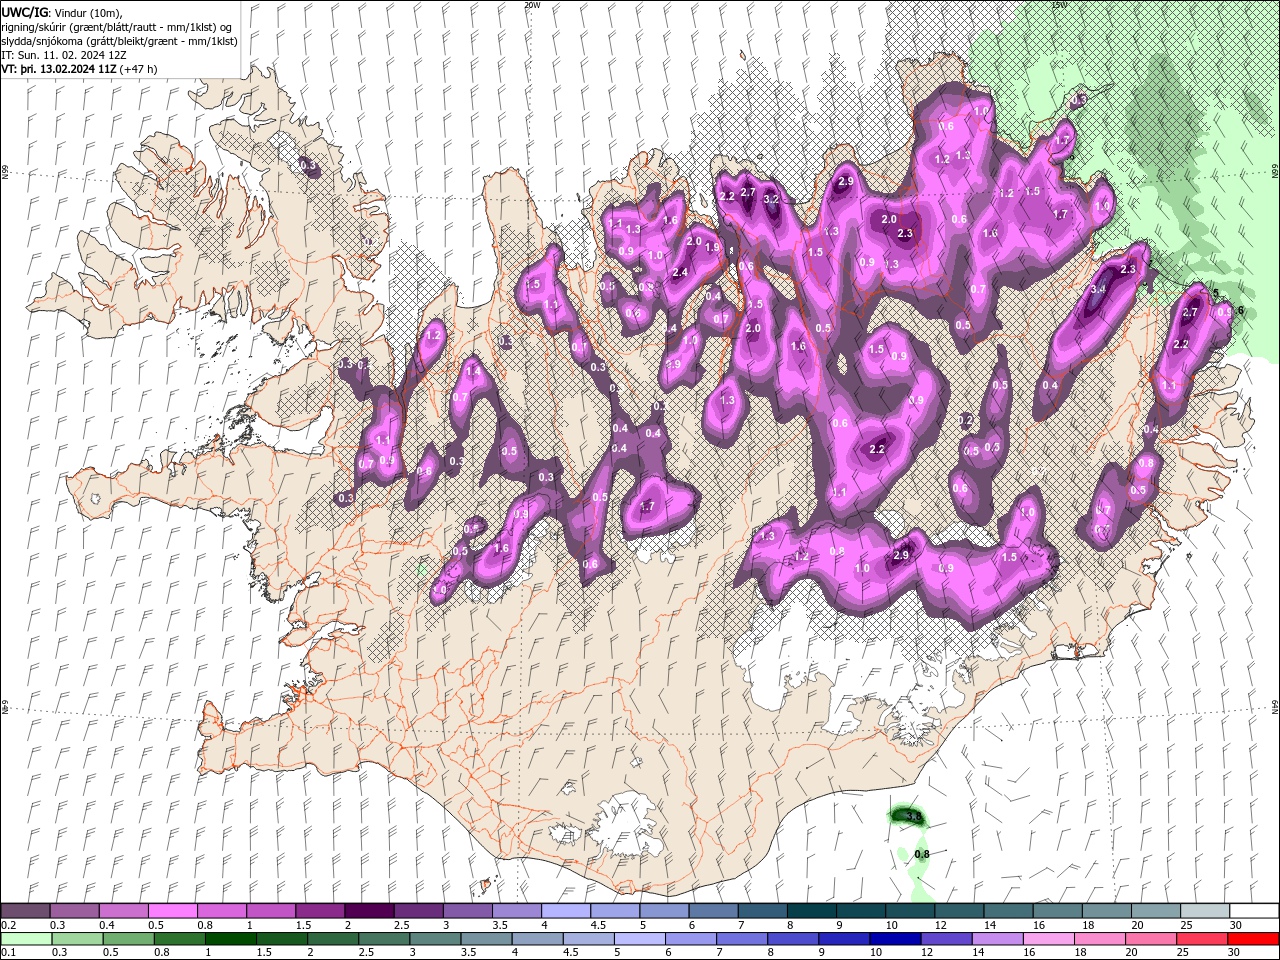
Task: Click the top-row legend swatch between 0.2 and 0.3
Action: pos(25,911)
